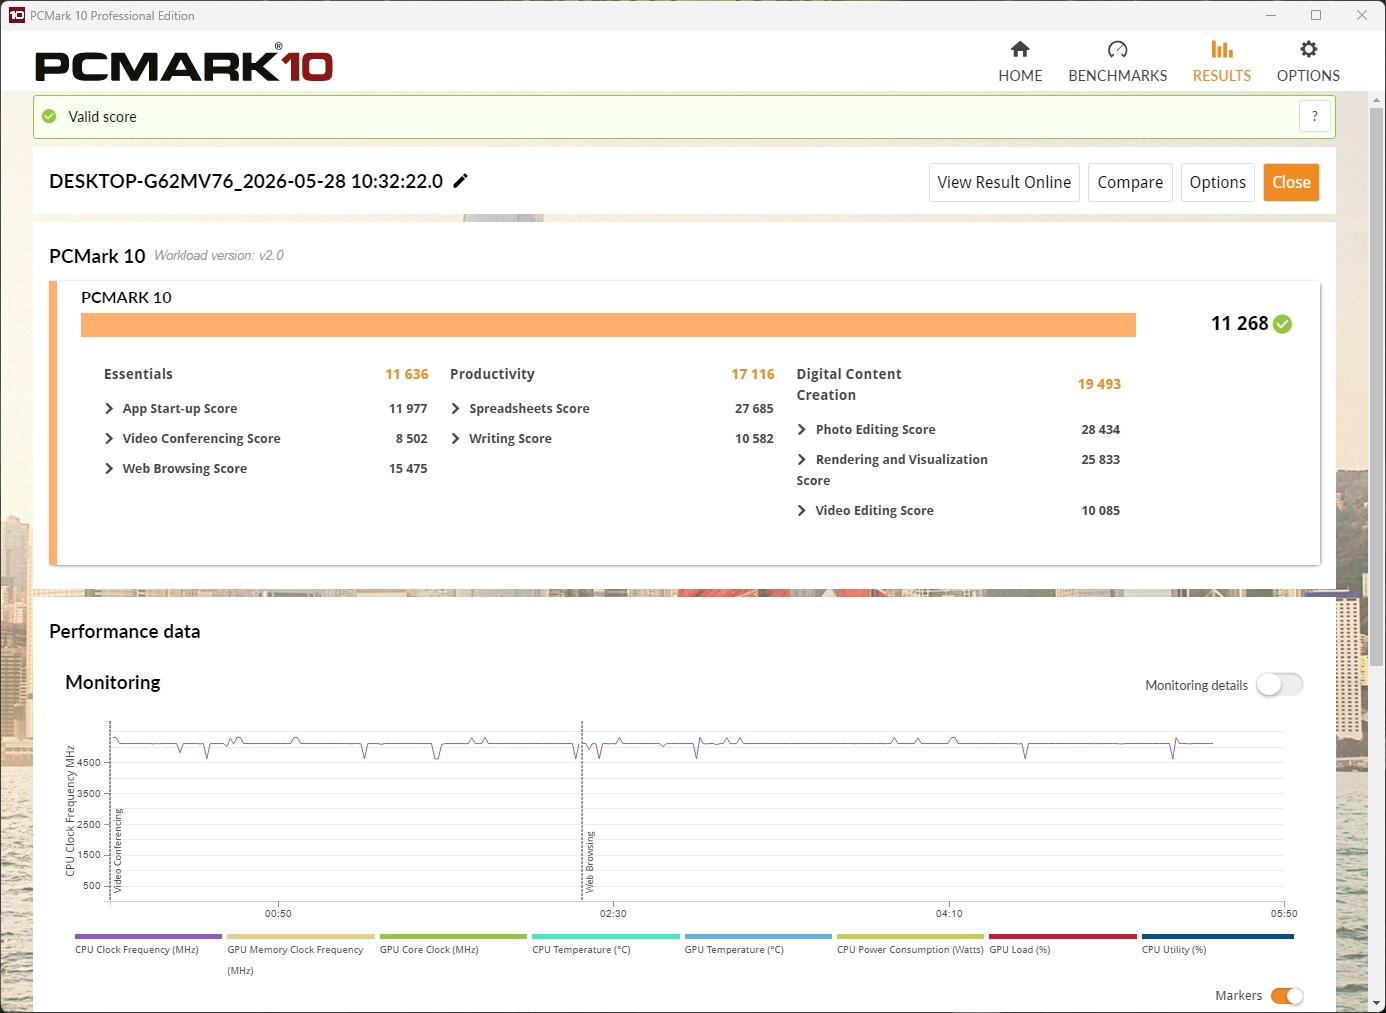Expand Rendering and Visualization Score chevron

coord(802,459)
